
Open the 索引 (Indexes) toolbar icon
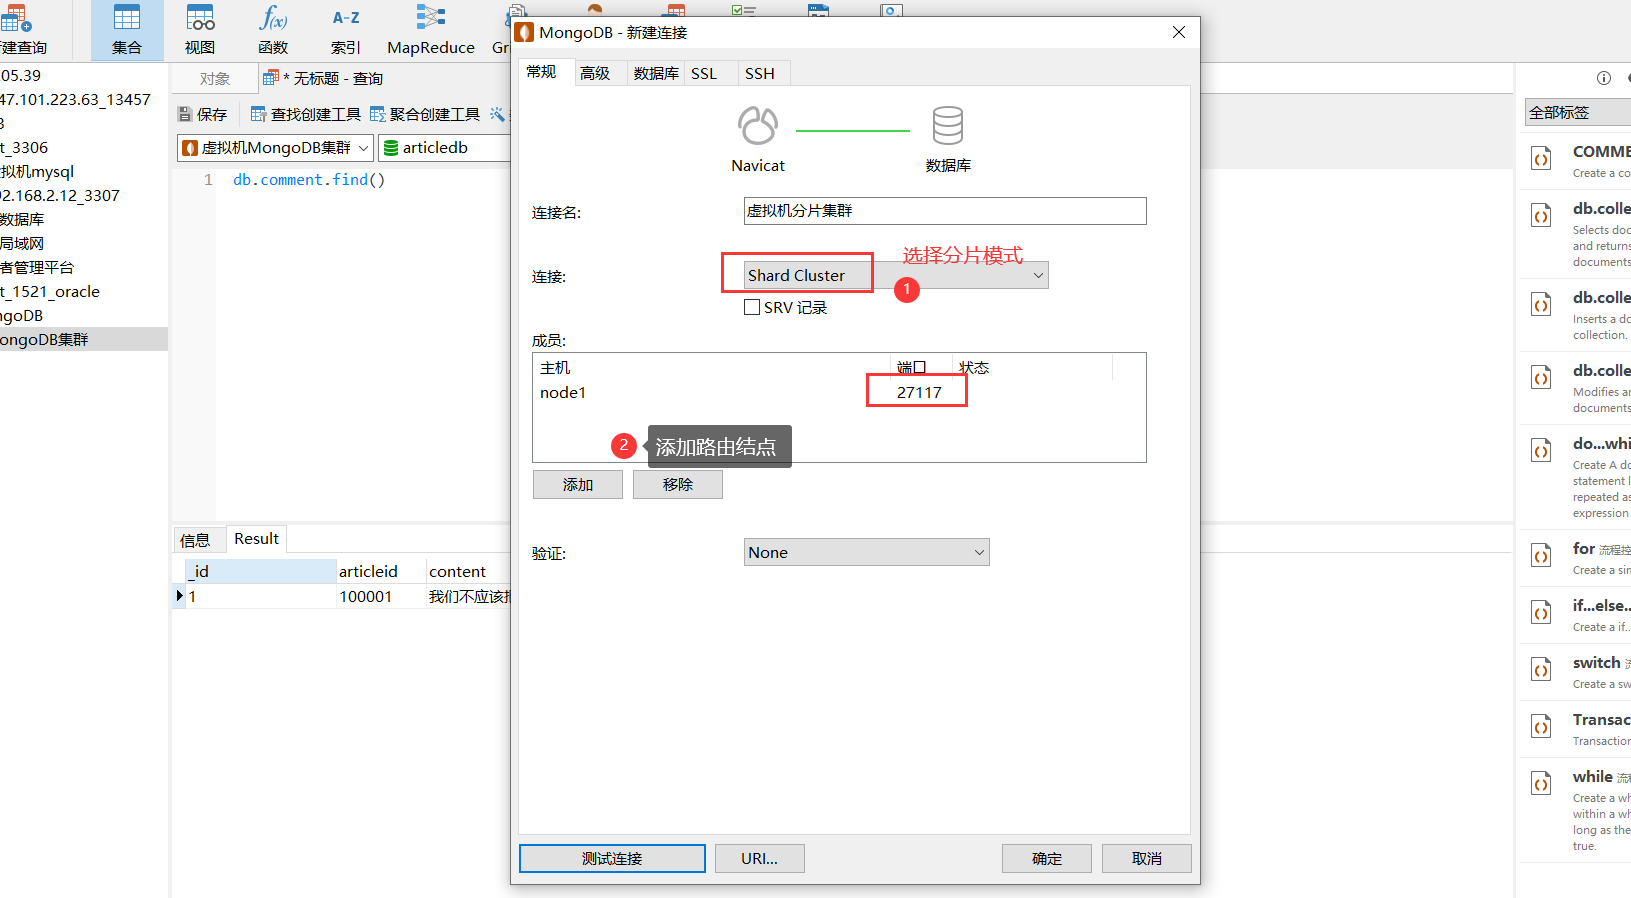346,30
